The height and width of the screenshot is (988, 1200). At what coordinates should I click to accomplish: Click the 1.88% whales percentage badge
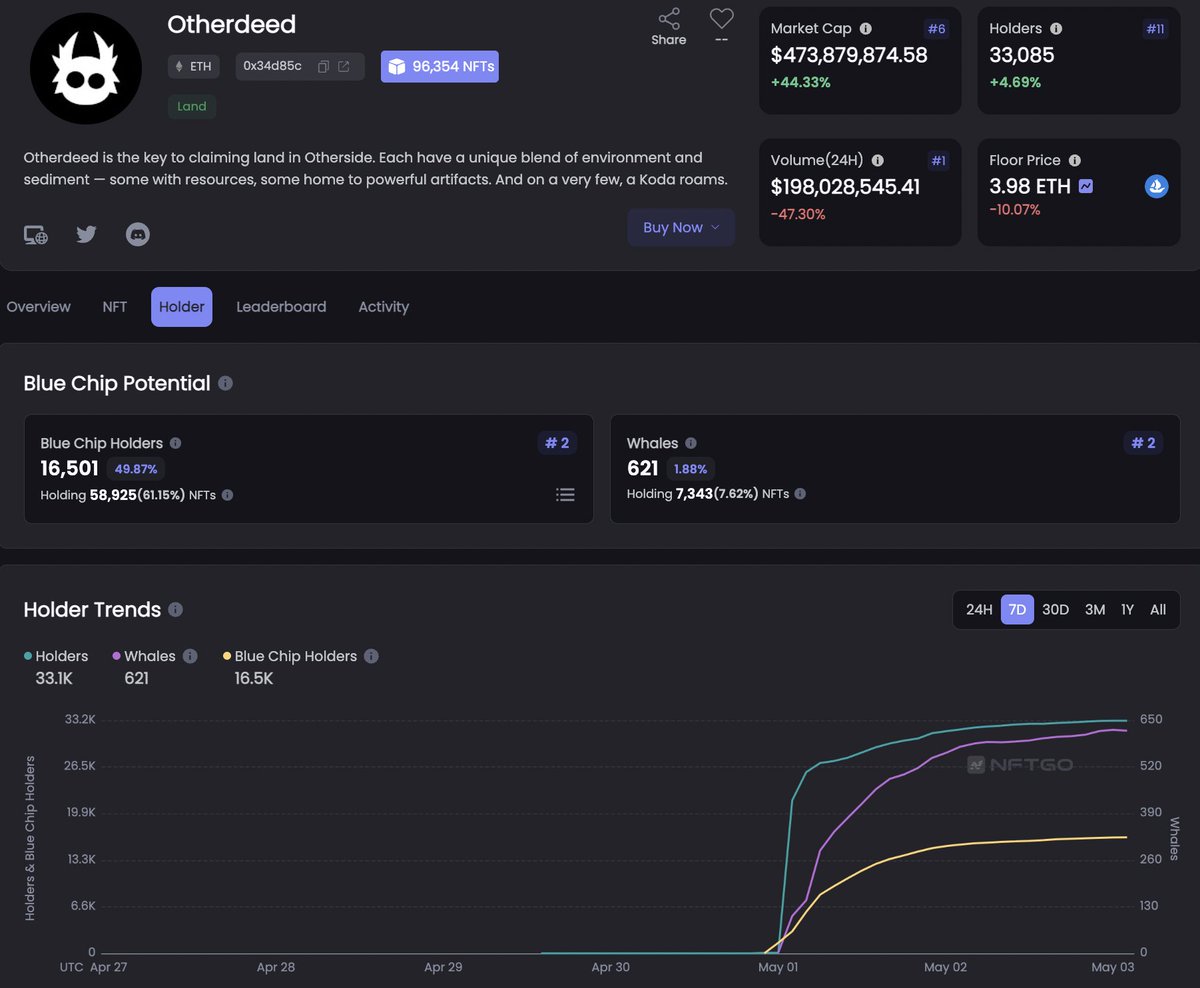tap(690, 469)
